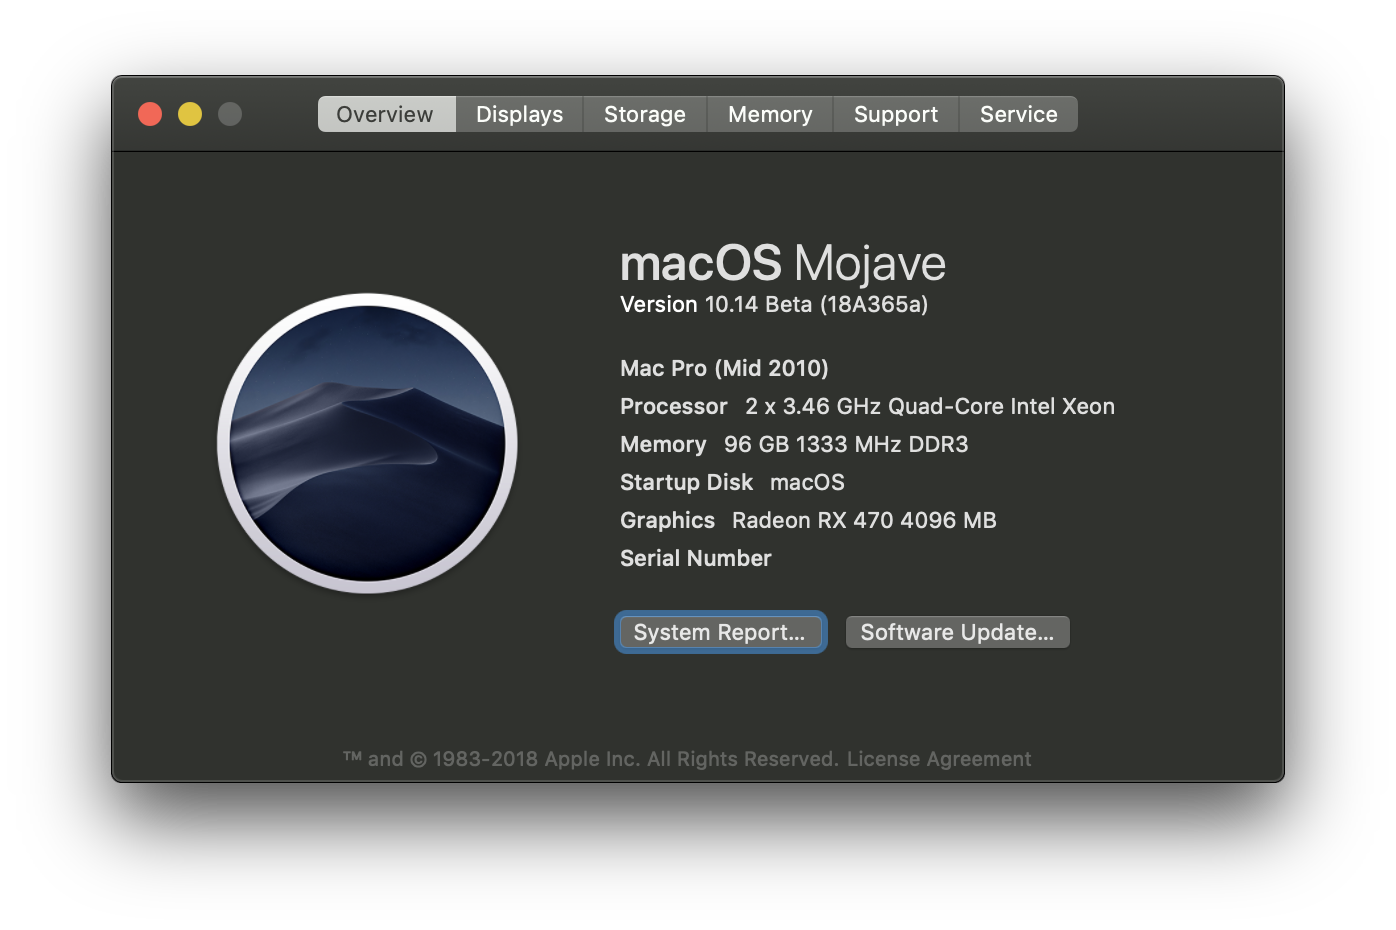
Task: Close the About This Mac window
Action: 150,114
